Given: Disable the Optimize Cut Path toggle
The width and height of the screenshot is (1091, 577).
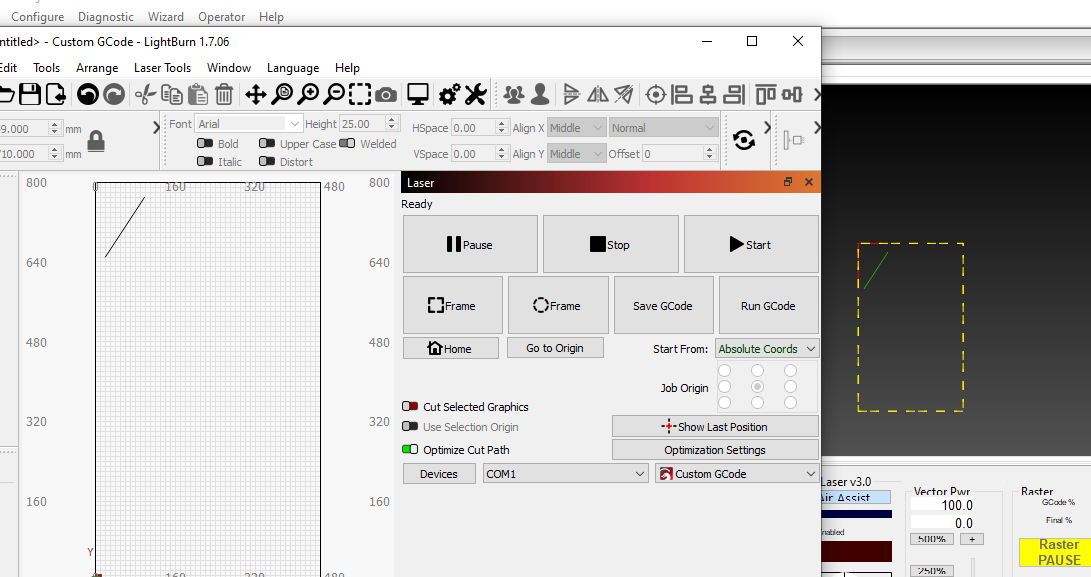Looking at the screenshot, I should coord(410,450).
